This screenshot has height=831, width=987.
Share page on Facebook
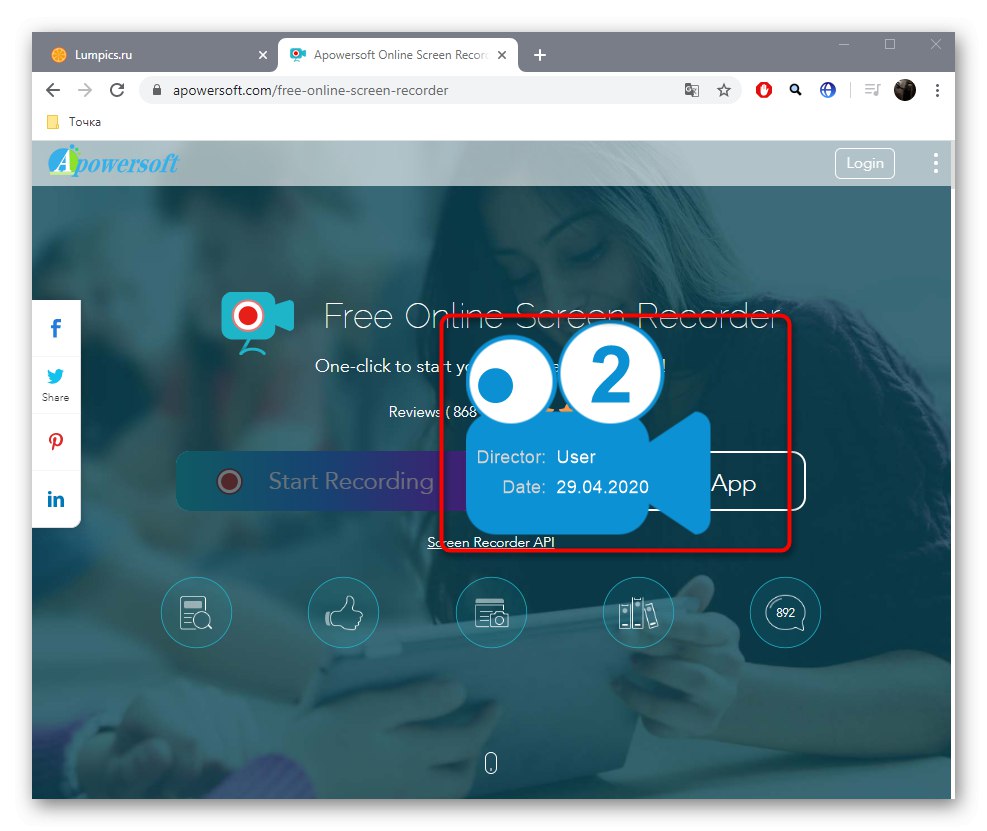(56, 328)
